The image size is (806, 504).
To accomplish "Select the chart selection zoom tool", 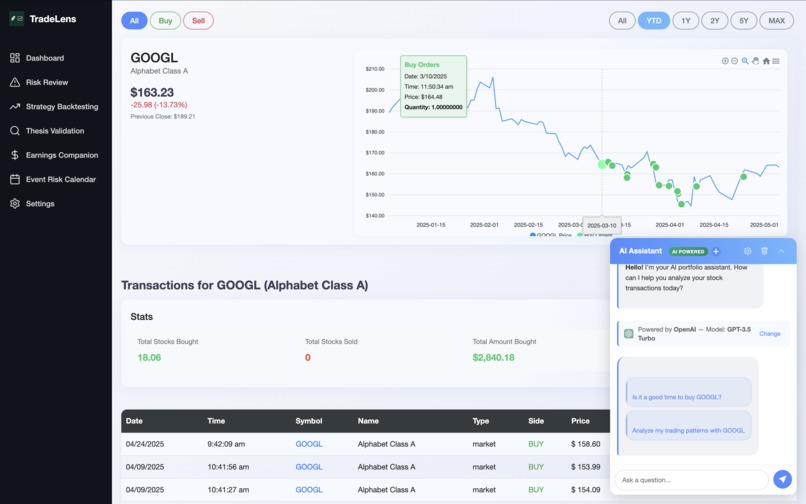I will 745,61.
